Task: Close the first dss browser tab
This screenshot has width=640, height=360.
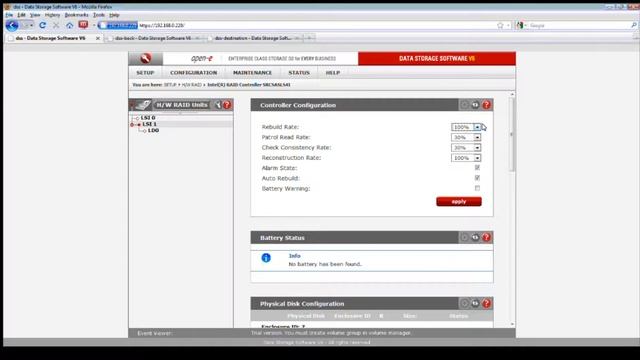Action: click(x=98, y=38)
